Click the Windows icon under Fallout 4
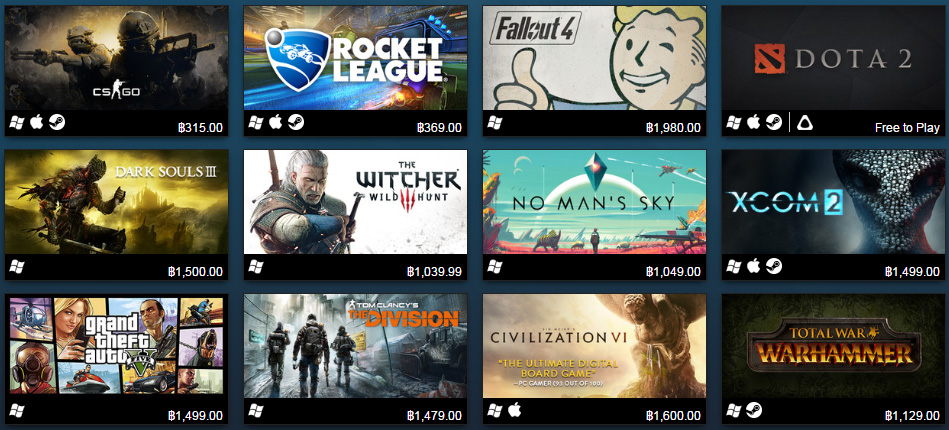949x430 pixels. (495, 123)
